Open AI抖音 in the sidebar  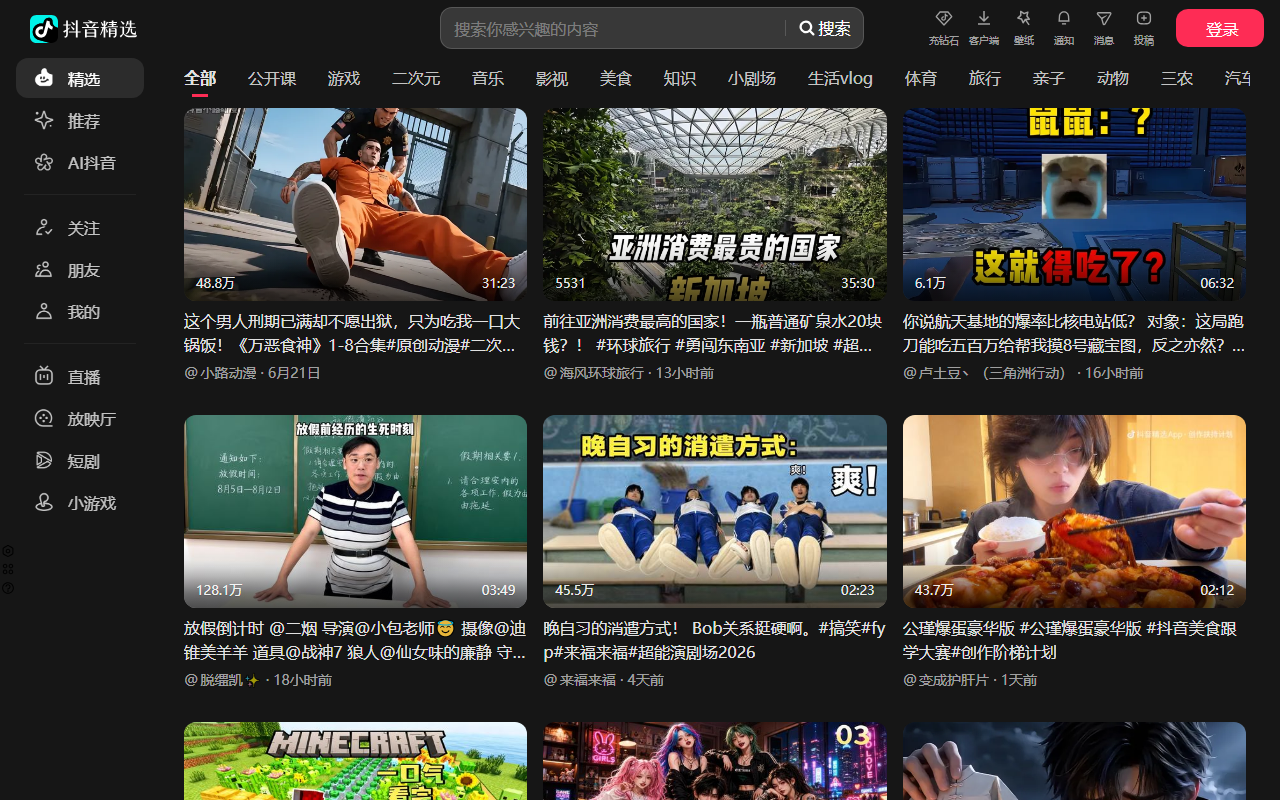(80, 163)
